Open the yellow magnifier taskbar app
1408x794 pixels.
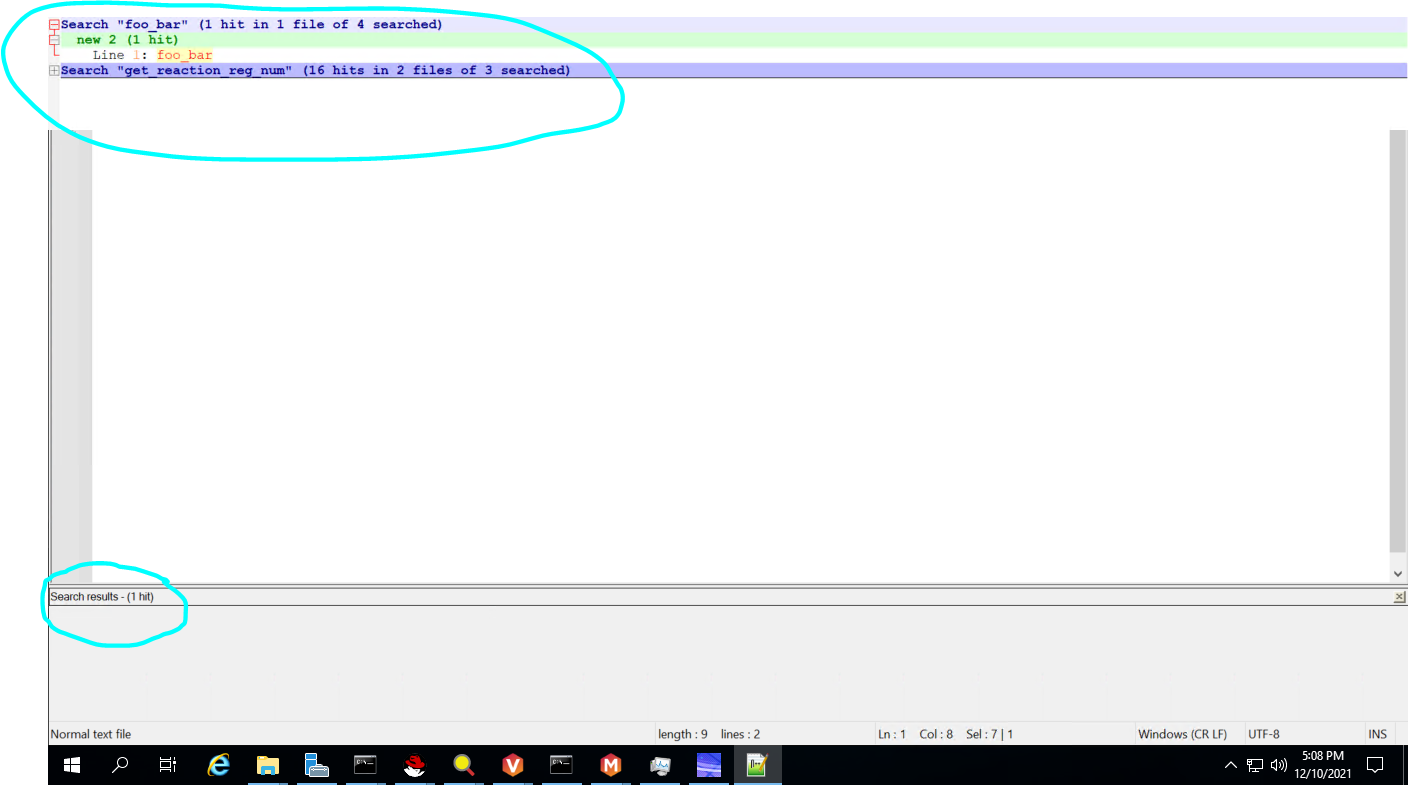pos(463,766)
